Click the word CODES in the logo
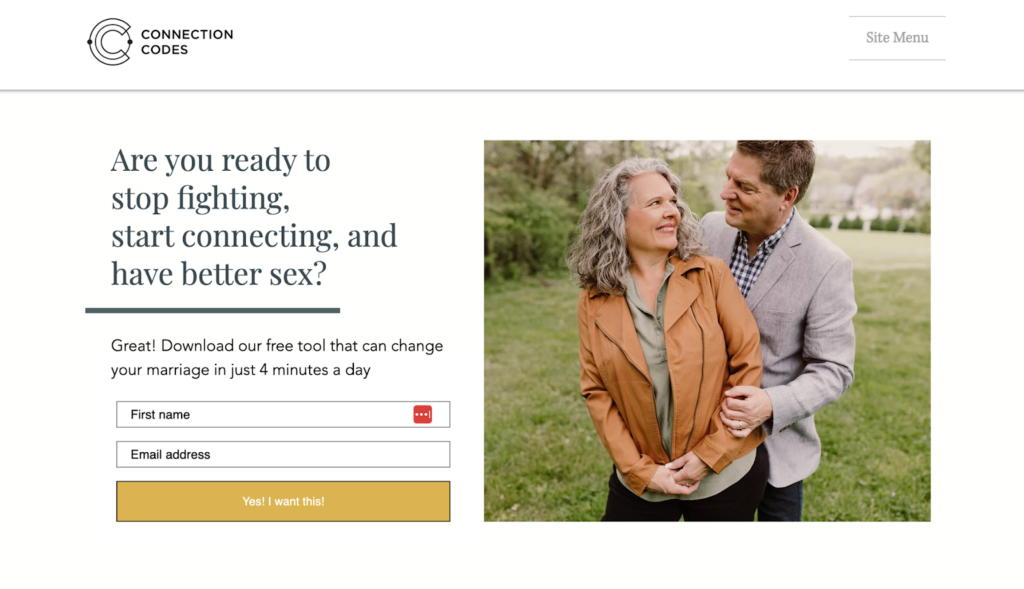Viewport: 1024px width, 589px height. click(x=164, y=50)
